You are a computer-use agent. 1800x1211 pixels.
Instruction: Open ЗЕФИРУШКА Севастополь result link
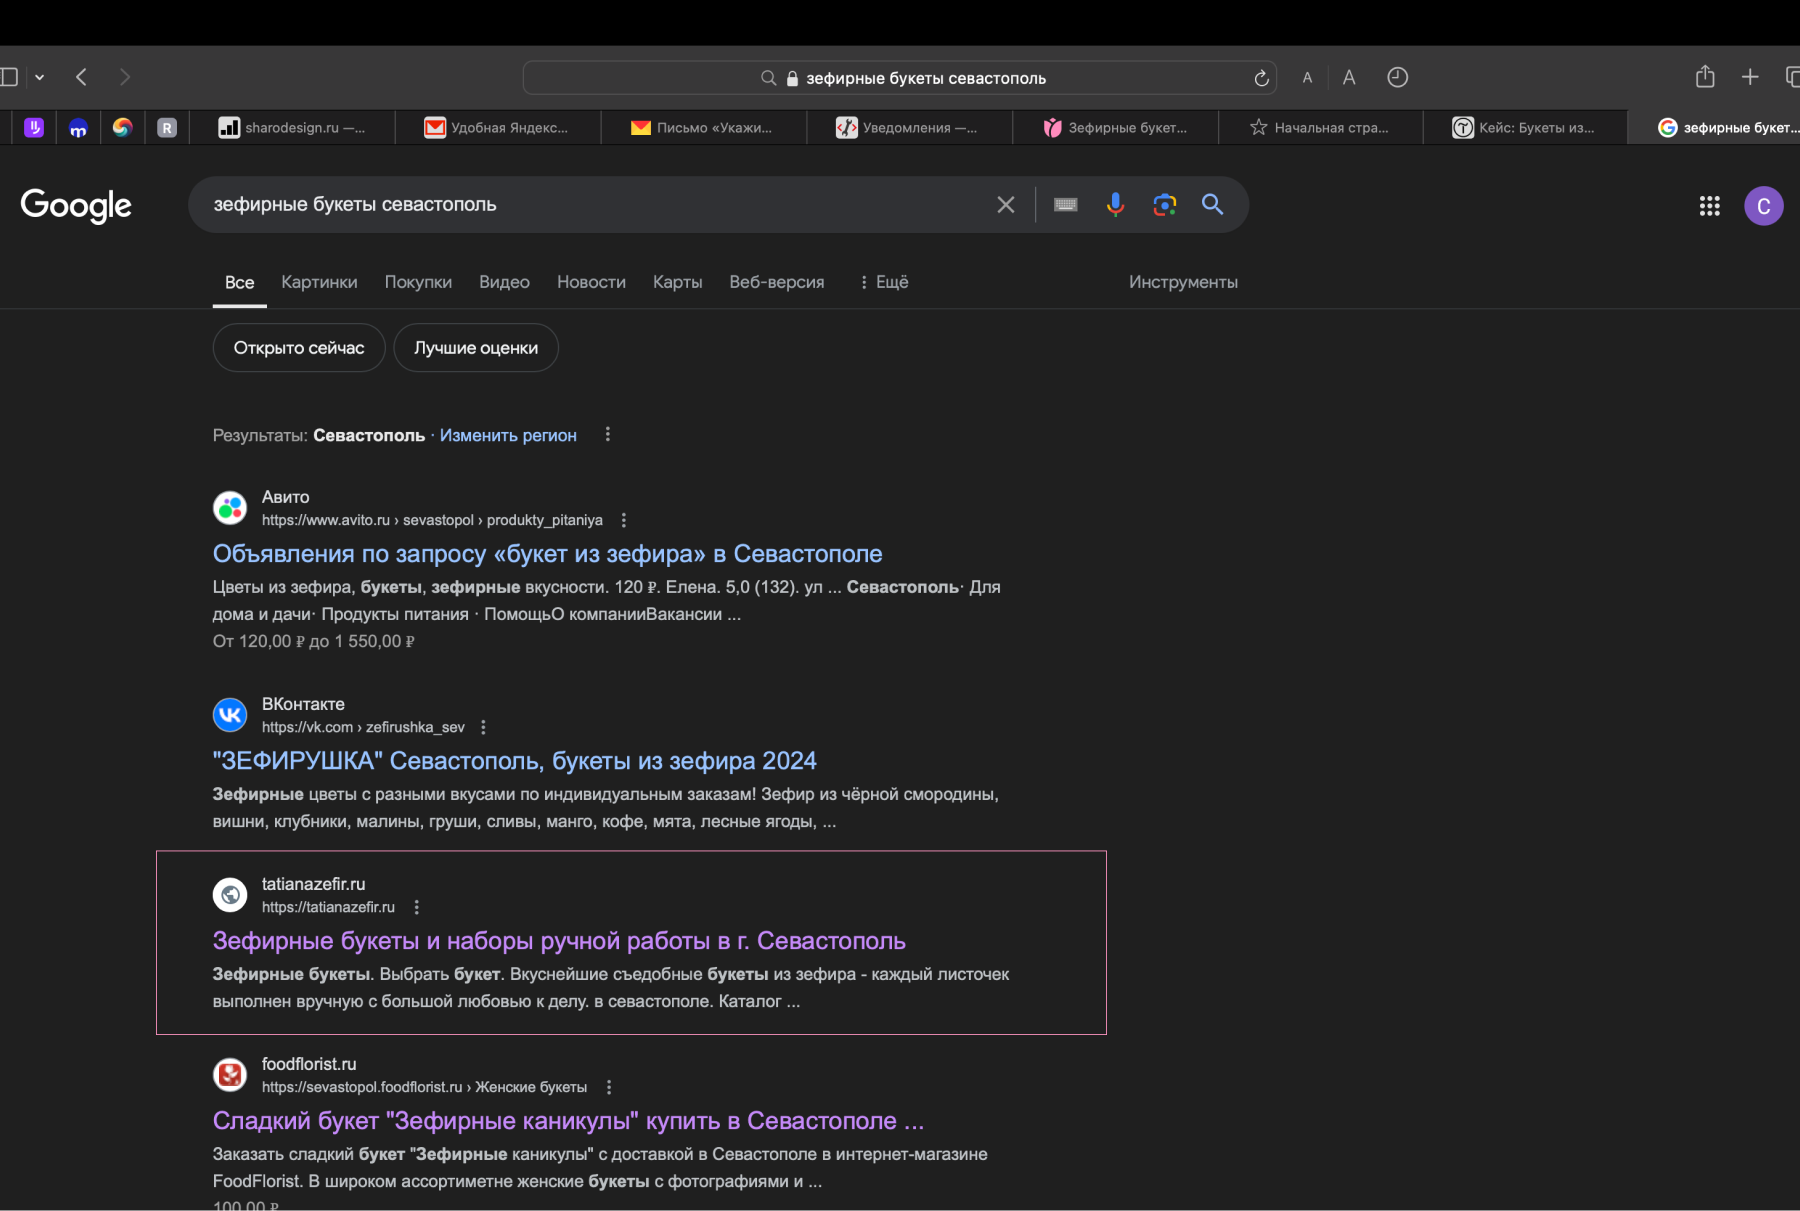click(x=514, y=761)
